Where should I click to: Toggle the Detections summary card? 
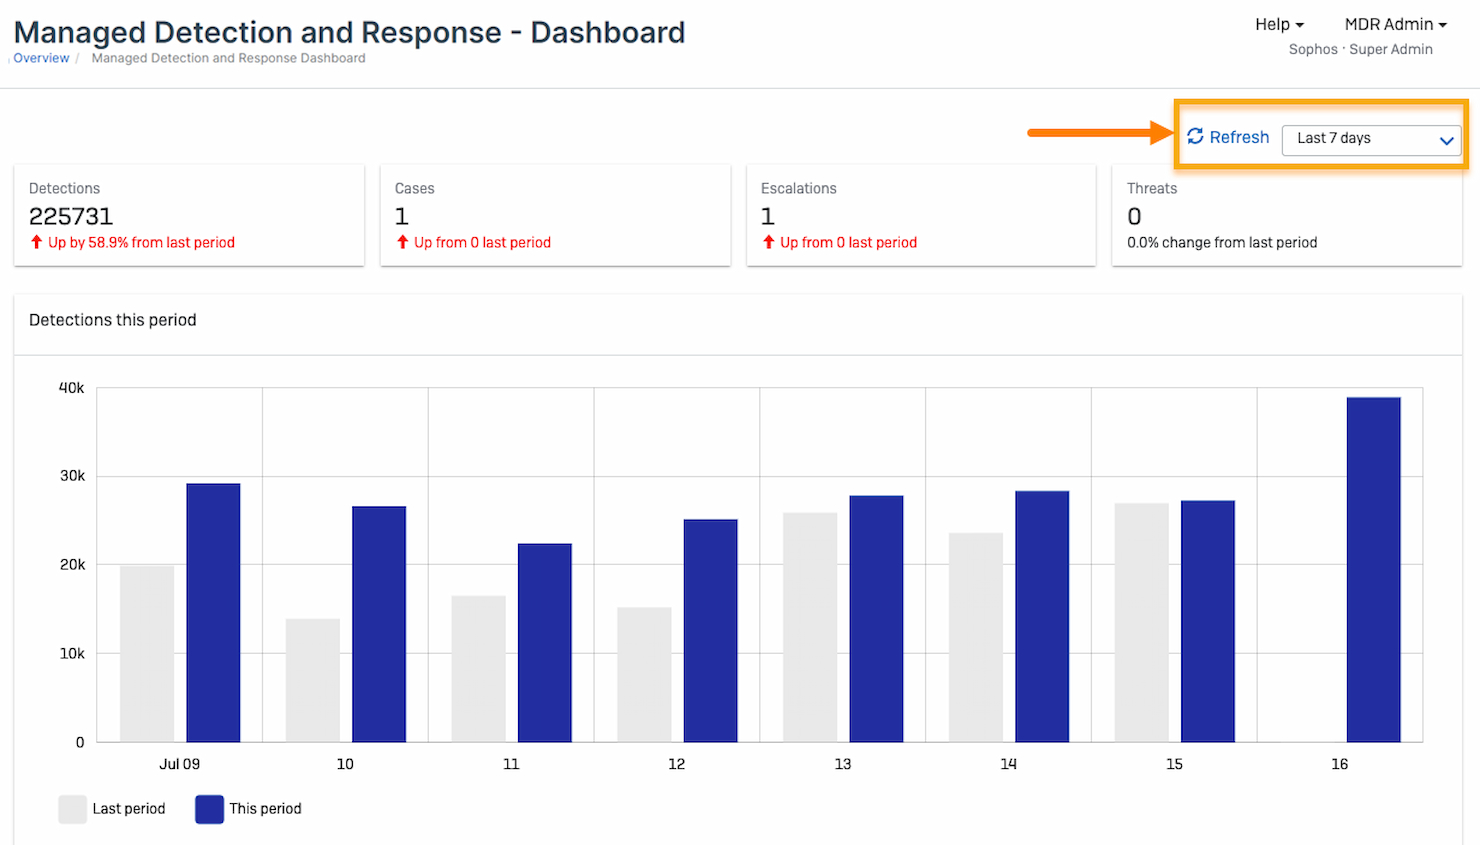click(188, 214)
